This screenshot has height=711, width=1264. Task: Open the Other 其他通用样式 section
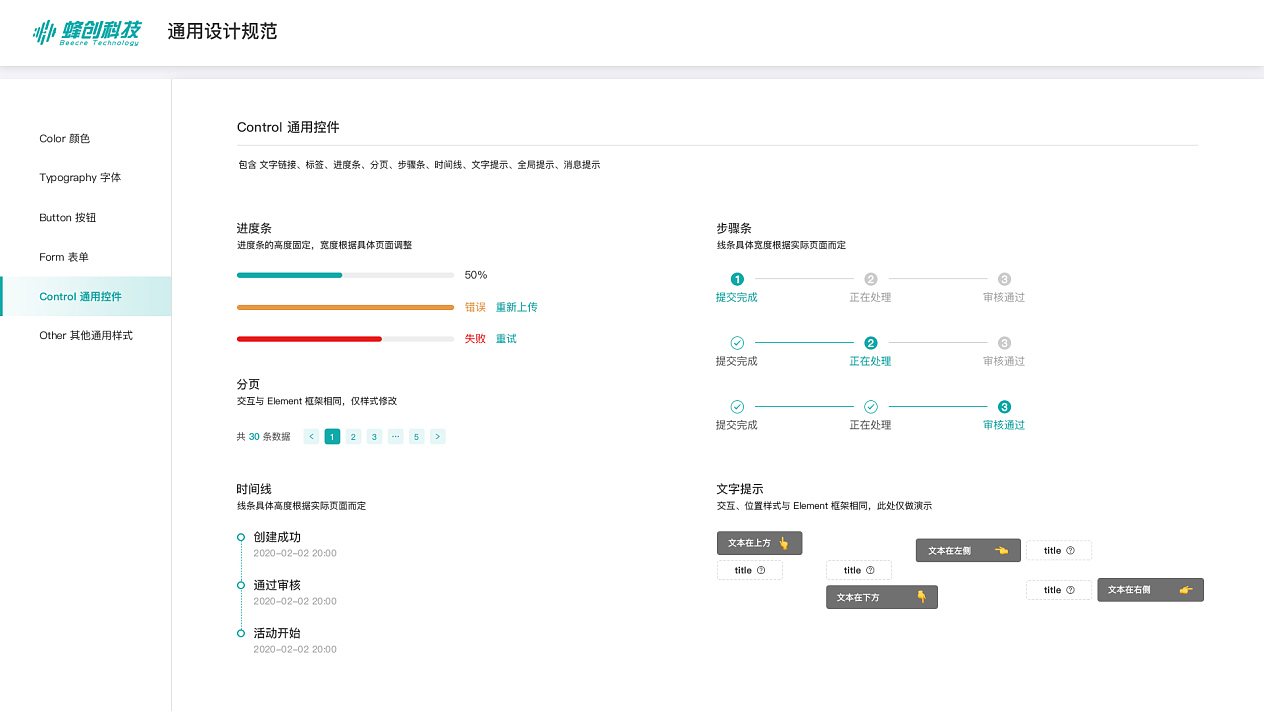88,335
